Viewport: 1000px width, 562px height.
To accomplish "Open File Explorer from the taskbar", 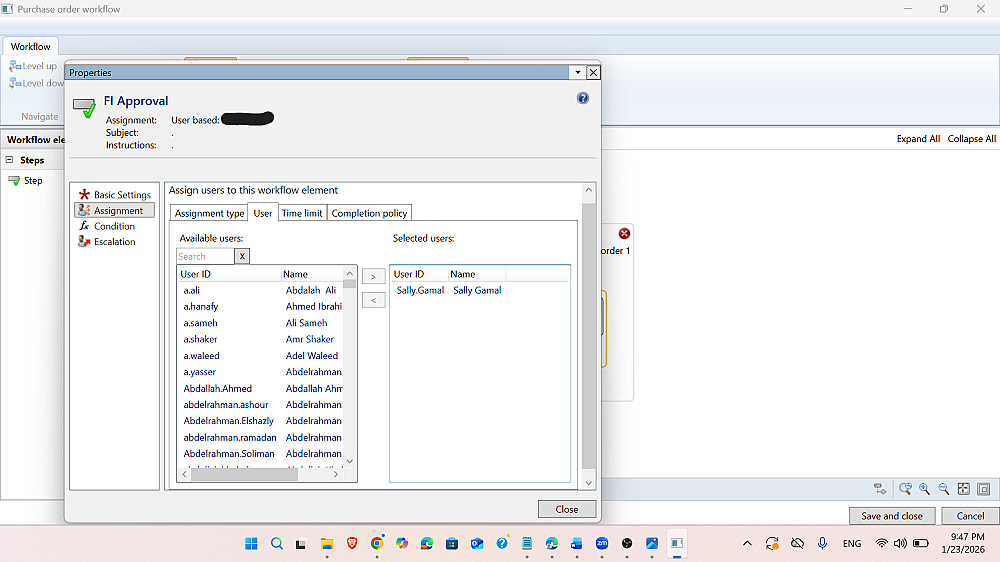I will [x=327, y=544].
